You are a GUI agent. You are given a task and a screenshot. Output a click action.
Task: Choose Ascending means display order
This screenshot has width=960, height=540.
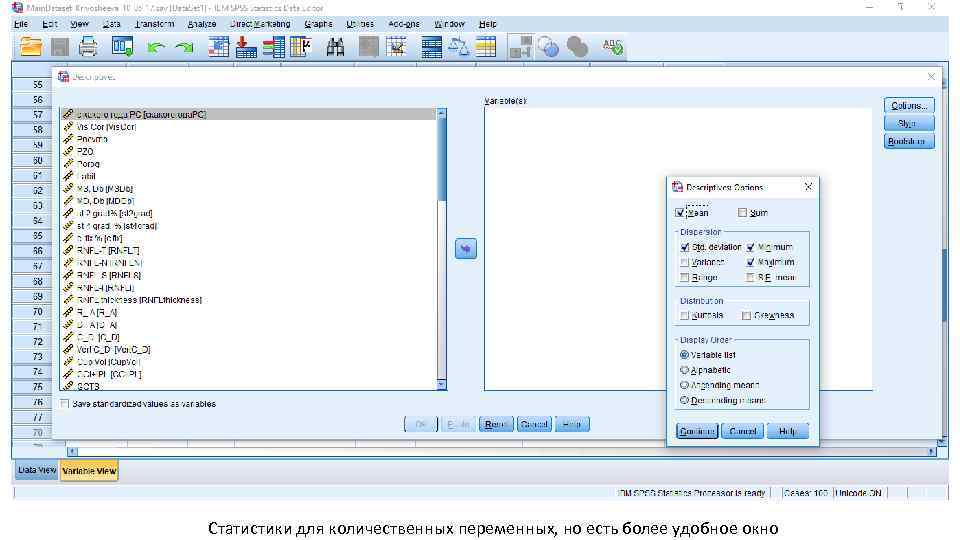tap(684, 385)
